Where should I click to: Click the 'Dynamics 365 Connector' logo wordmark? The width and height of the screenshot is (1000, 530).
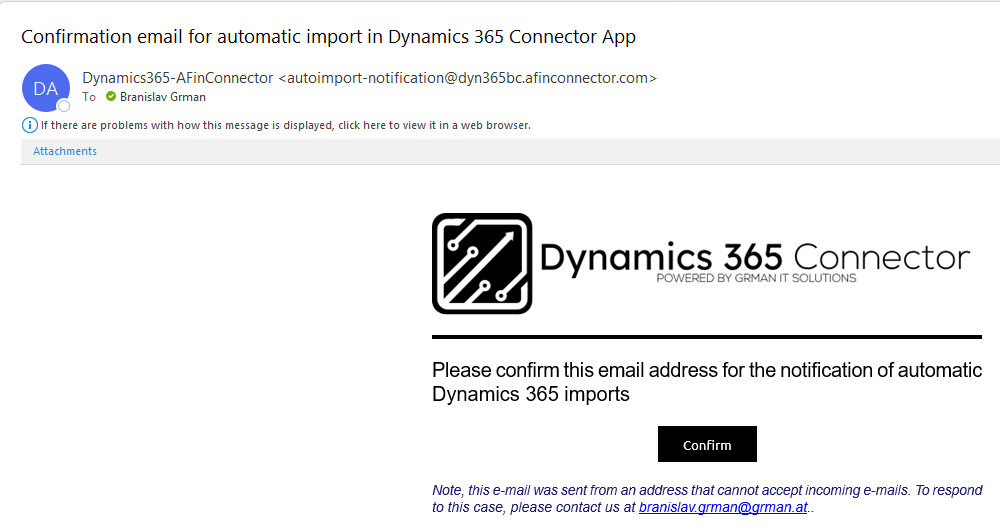click(x=754, y=258)
